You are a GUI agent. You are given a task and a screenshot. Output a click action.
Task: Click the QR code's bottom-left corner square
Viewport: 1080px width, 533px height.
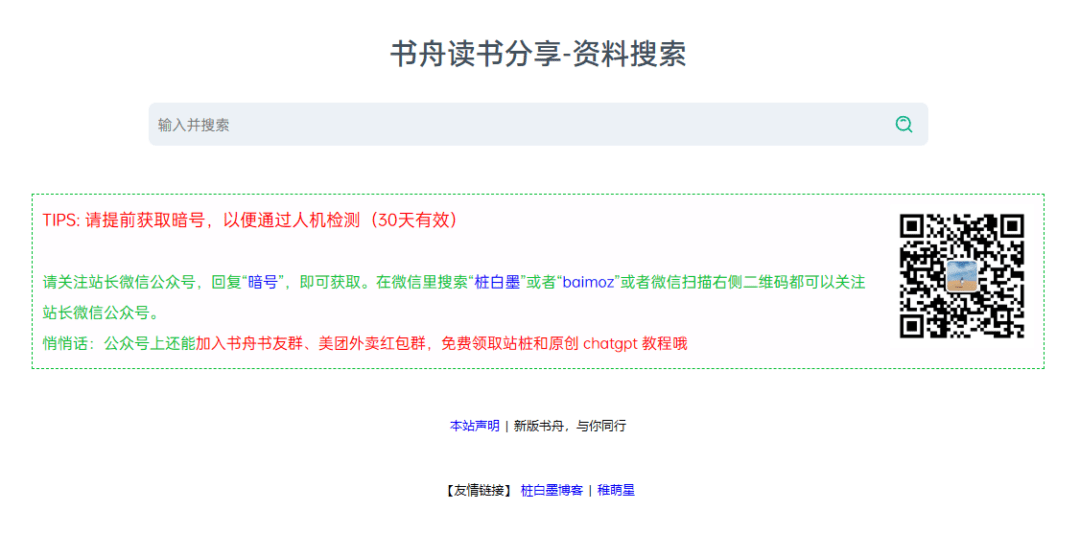pos(911,326)
